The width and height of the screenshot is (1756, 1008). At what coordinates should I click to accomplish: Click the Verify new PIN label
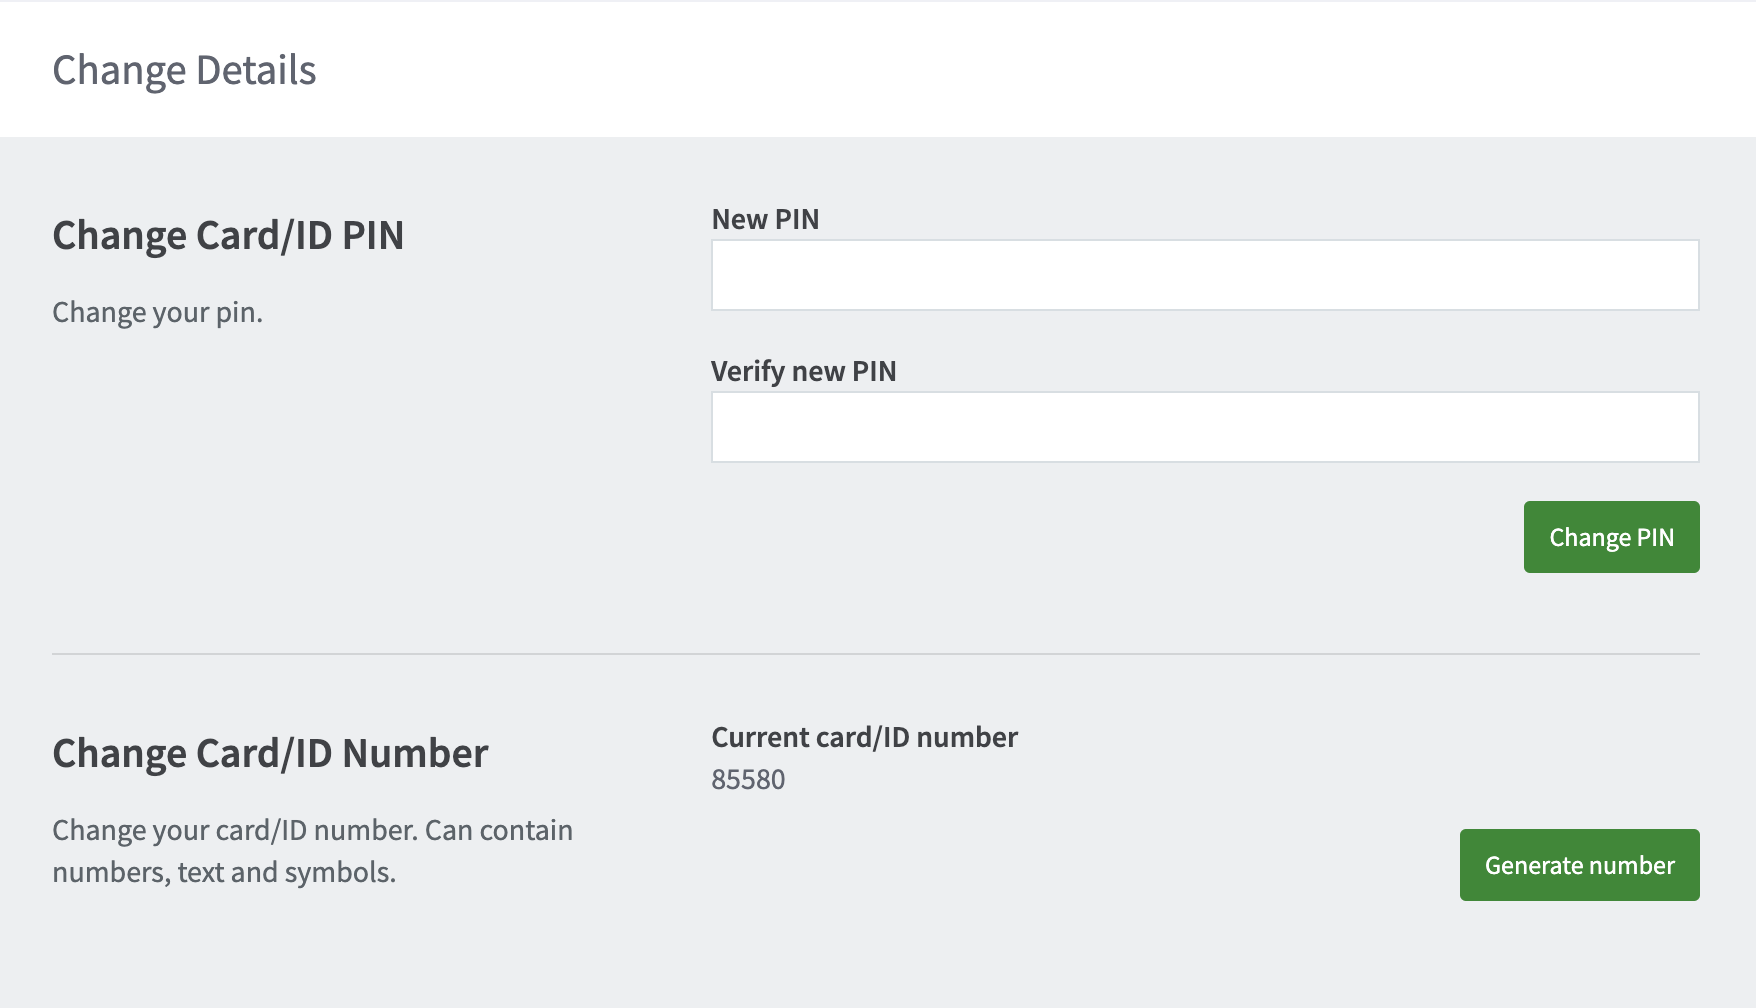(x=803, y=371)
